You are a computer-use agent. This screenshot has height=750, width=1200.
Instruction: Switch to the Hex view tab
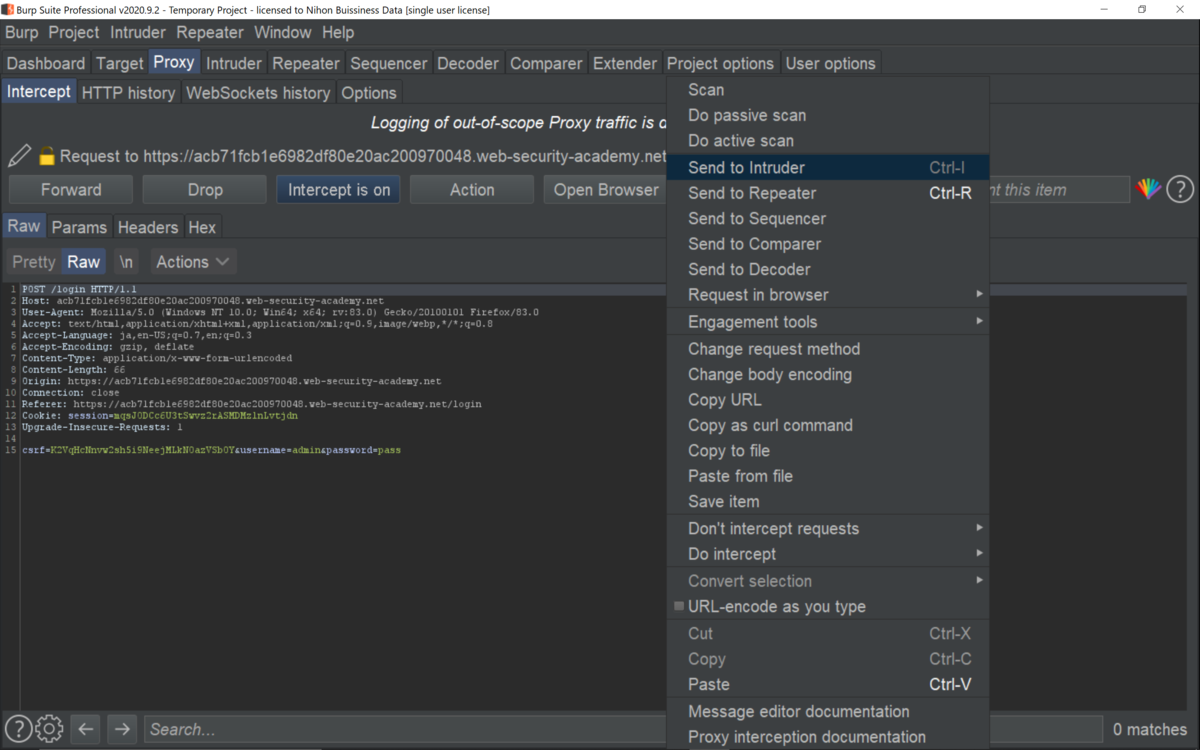point(202,227)
